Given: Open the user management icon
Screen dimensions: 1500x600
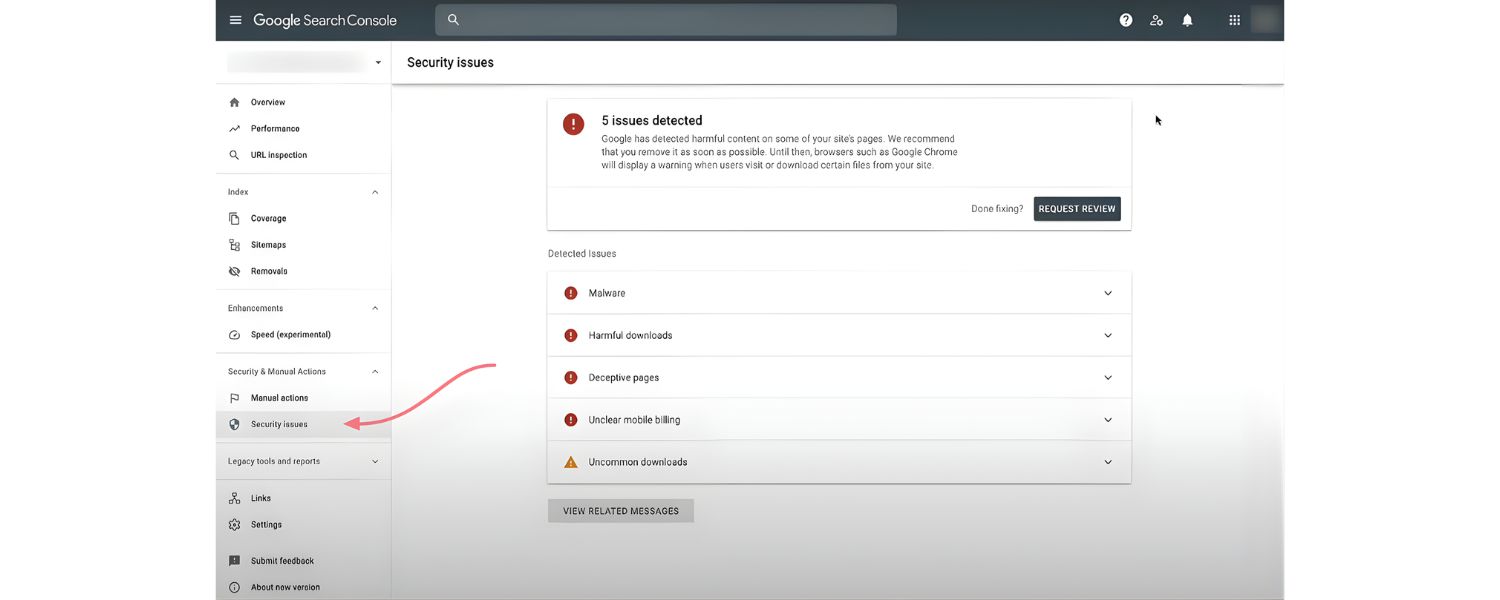Looking at the screenshot, I should click(1156, 19).
